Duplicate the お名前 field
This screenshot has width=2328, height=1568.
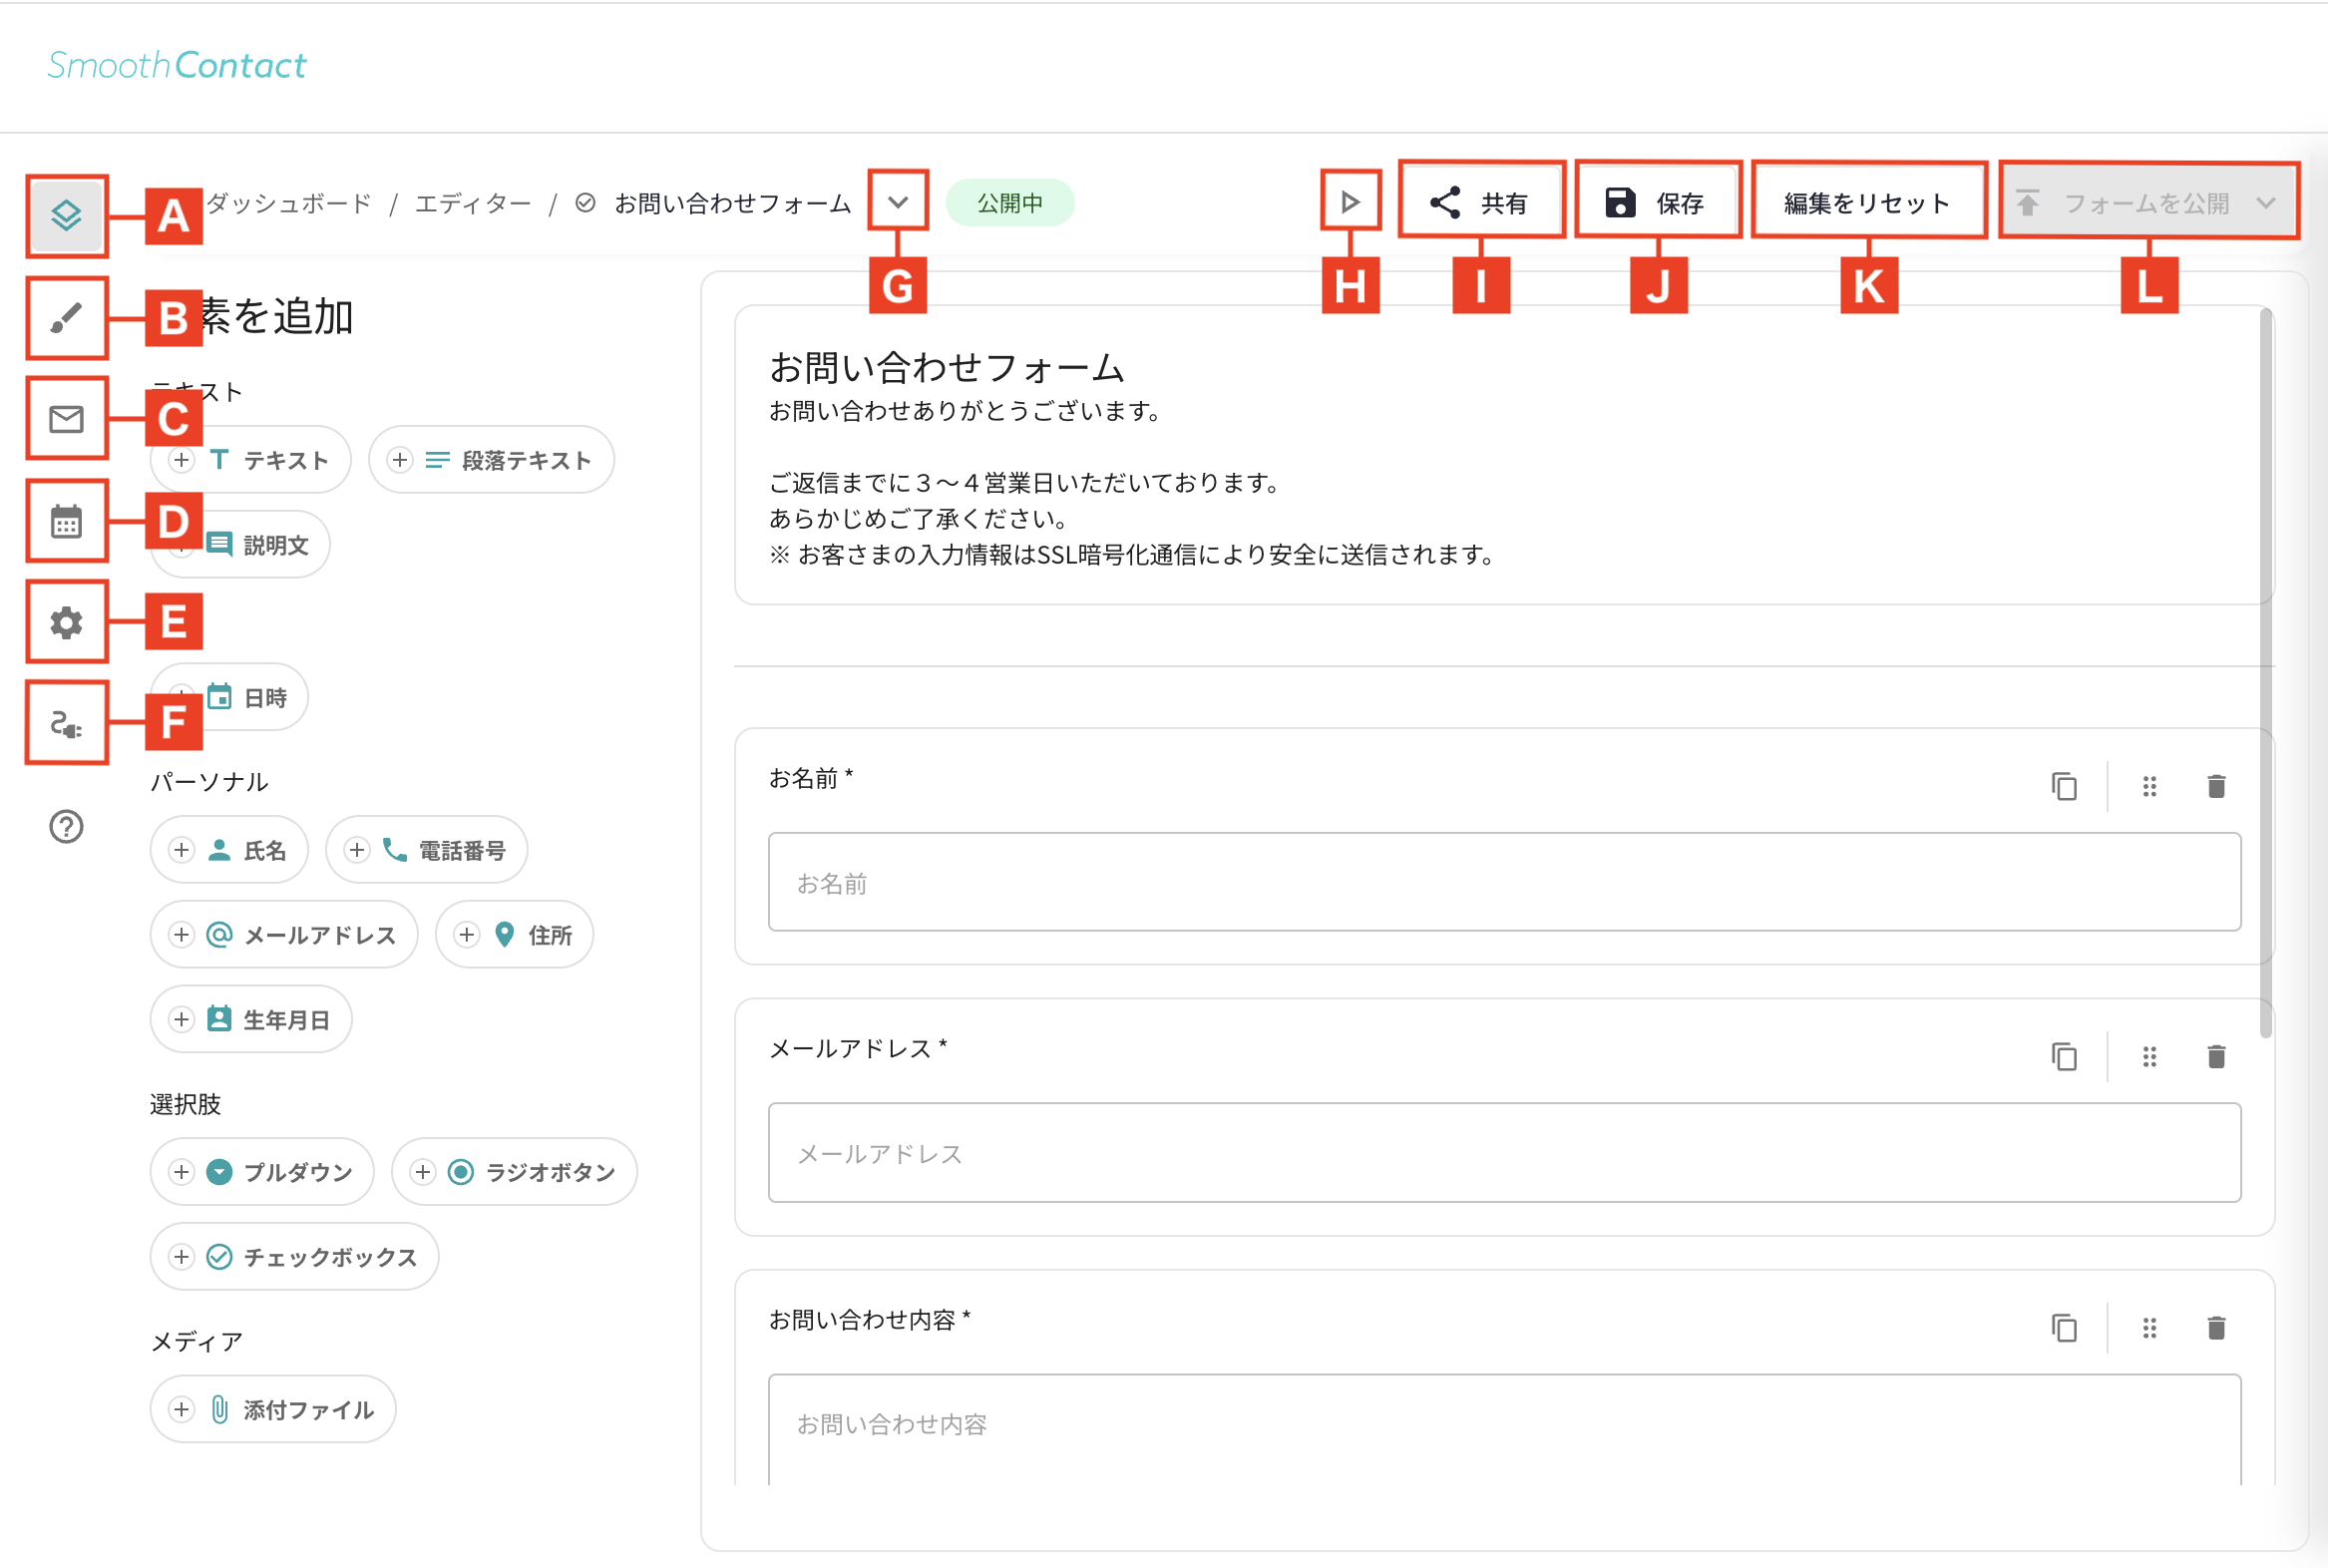[x=2064, y=787]
